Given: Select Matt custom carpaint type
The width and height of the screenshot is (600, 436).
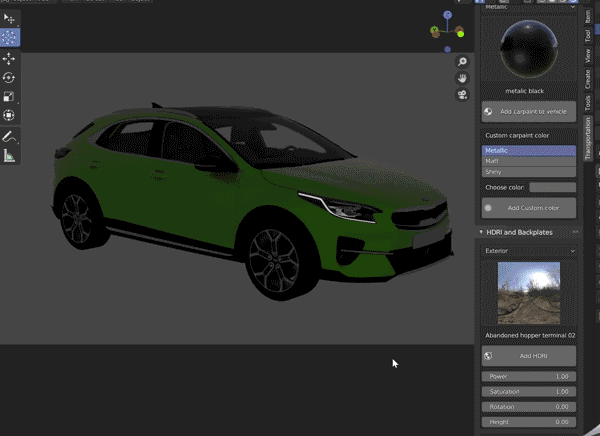Looking at the screenshot, I should (528, 161).
